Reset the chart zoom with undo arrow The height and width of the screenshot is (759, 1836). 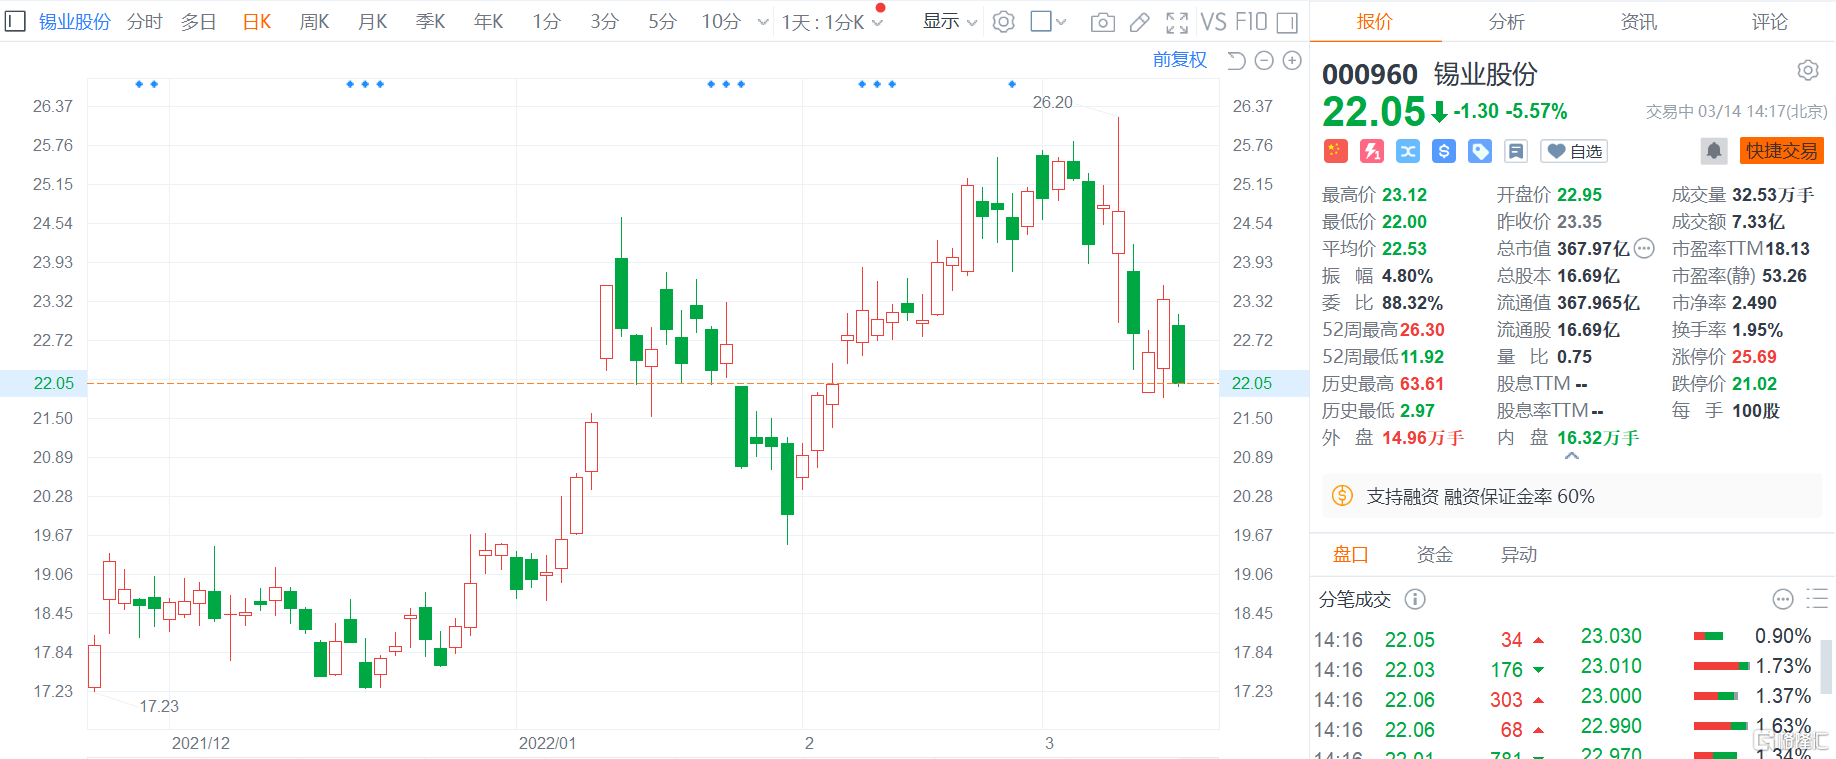1236,61
